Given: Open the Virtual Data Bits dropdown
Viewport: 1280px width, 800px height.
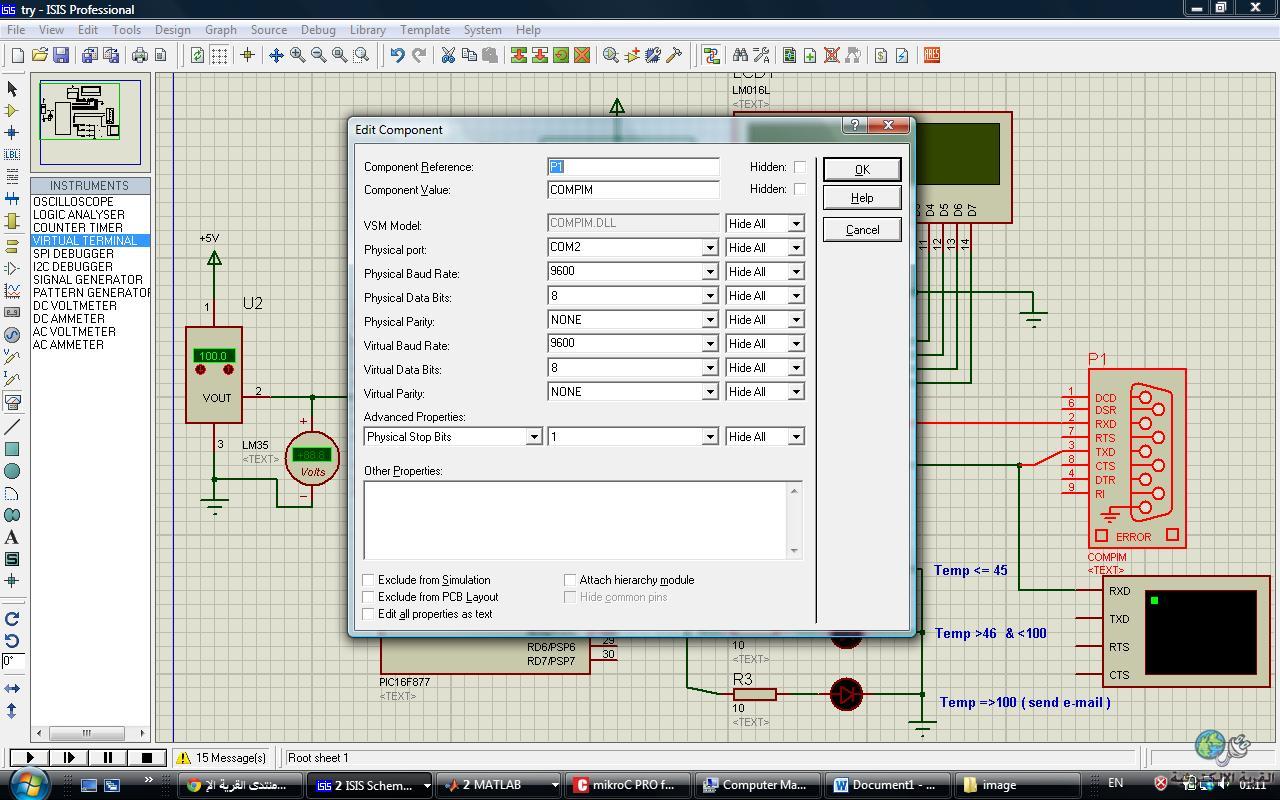Looking at the screenshot, I should pos(709,368).
